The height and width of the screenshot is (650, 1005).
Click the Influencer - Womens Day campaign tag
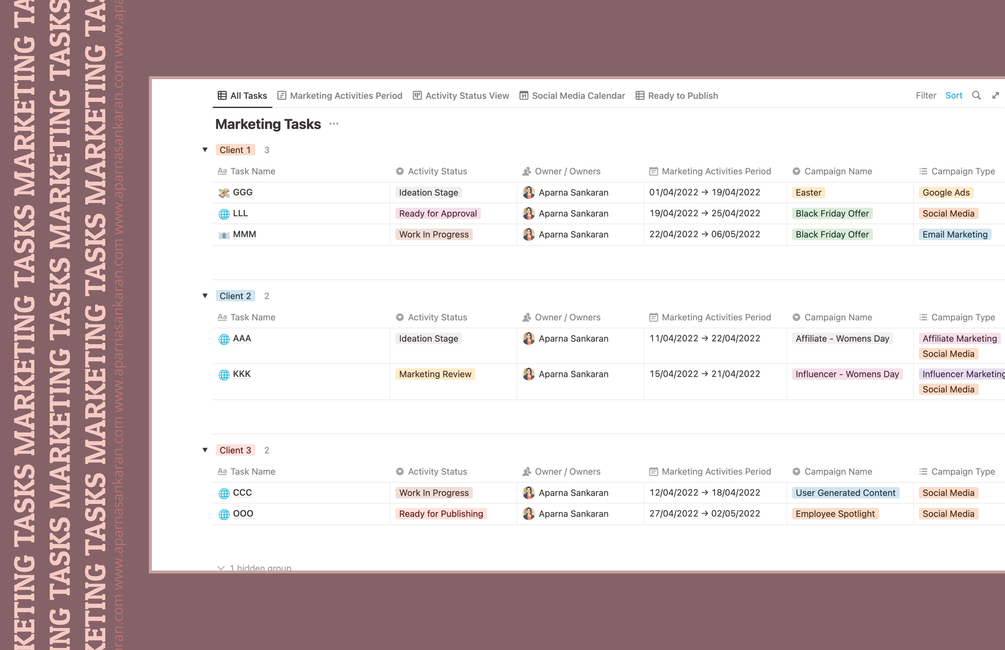click(847, 374)
